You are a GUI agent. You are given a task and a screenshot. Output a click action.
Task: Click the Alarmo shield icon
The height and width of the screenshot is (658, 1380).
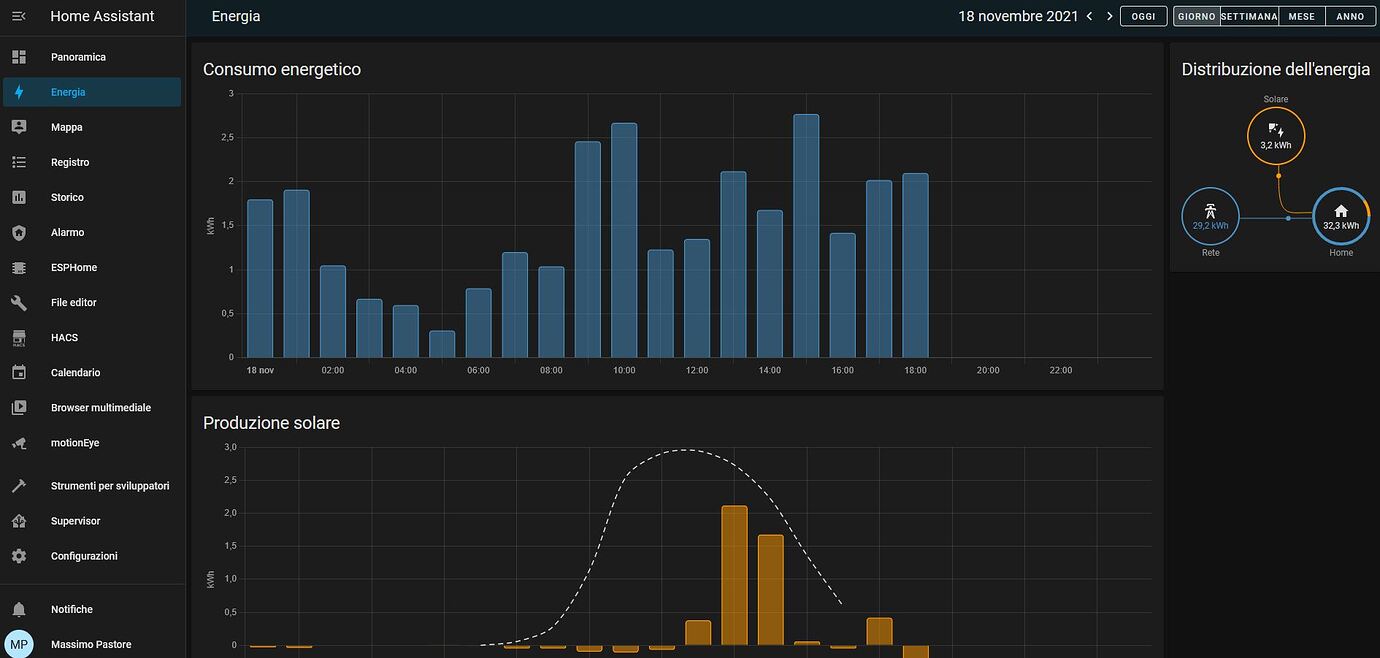19,232
